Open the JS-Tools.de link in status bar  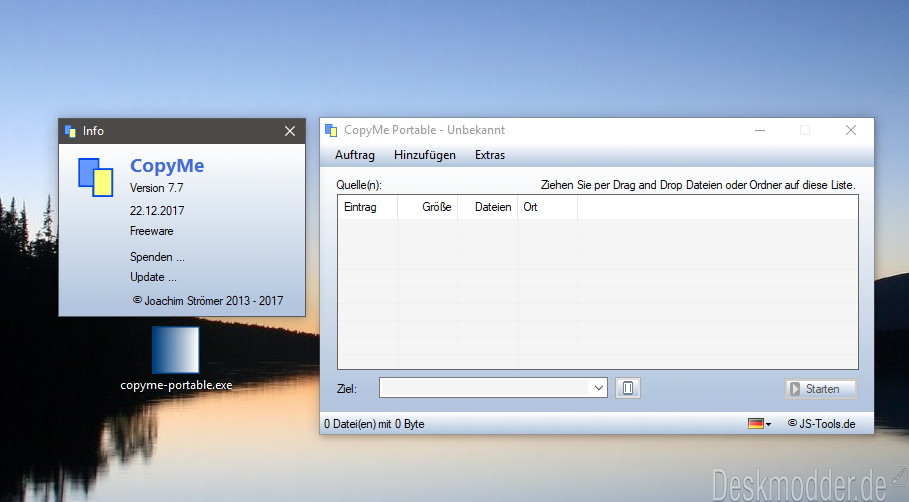(821, 424)
